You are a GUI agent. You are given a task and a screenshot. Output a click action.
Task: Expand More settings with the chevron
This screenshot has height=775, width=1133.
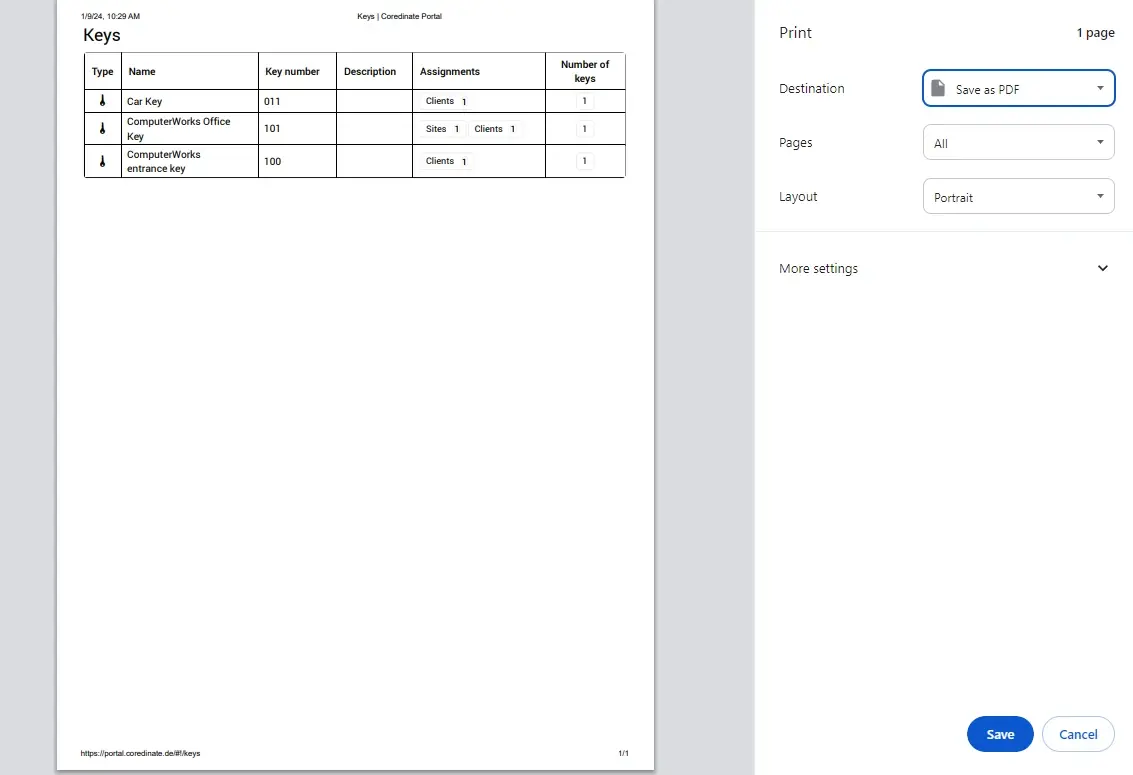(1103, 268)
